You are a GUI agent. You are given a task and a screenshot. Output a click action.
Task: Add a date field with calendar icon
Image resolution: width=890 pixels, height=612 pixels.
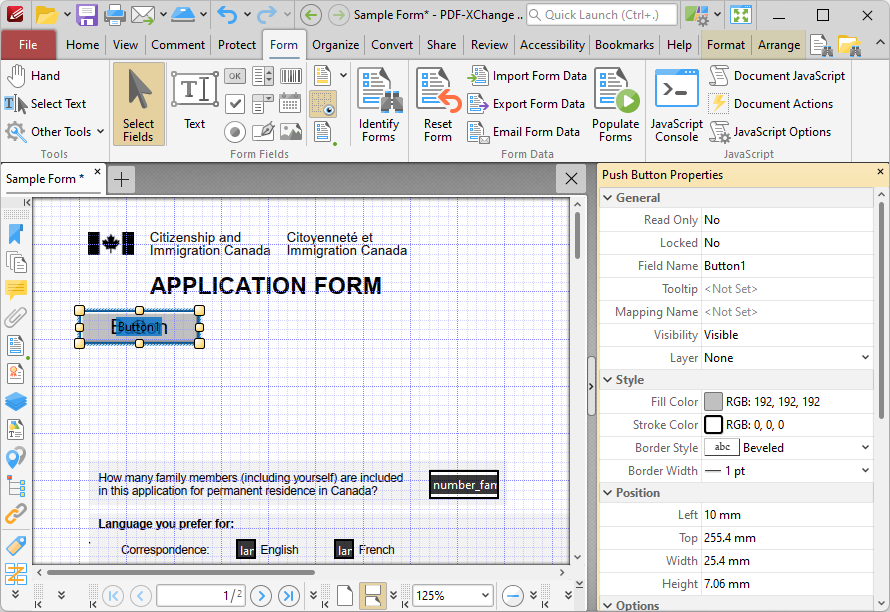point(291,104)
